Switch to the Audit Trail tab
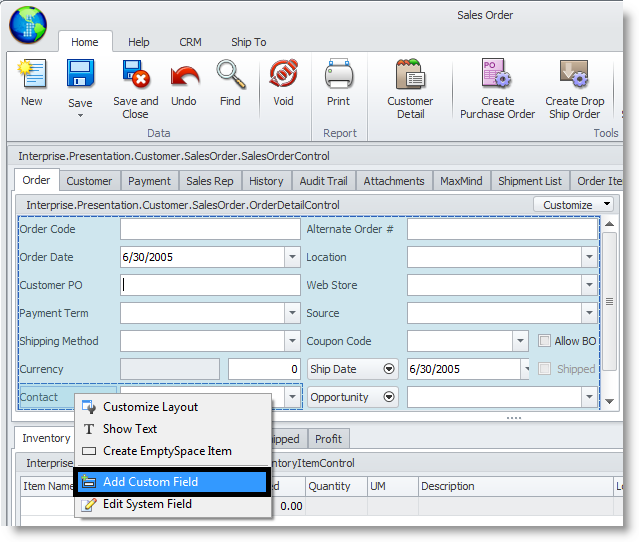639x542 pixels. 323,181
